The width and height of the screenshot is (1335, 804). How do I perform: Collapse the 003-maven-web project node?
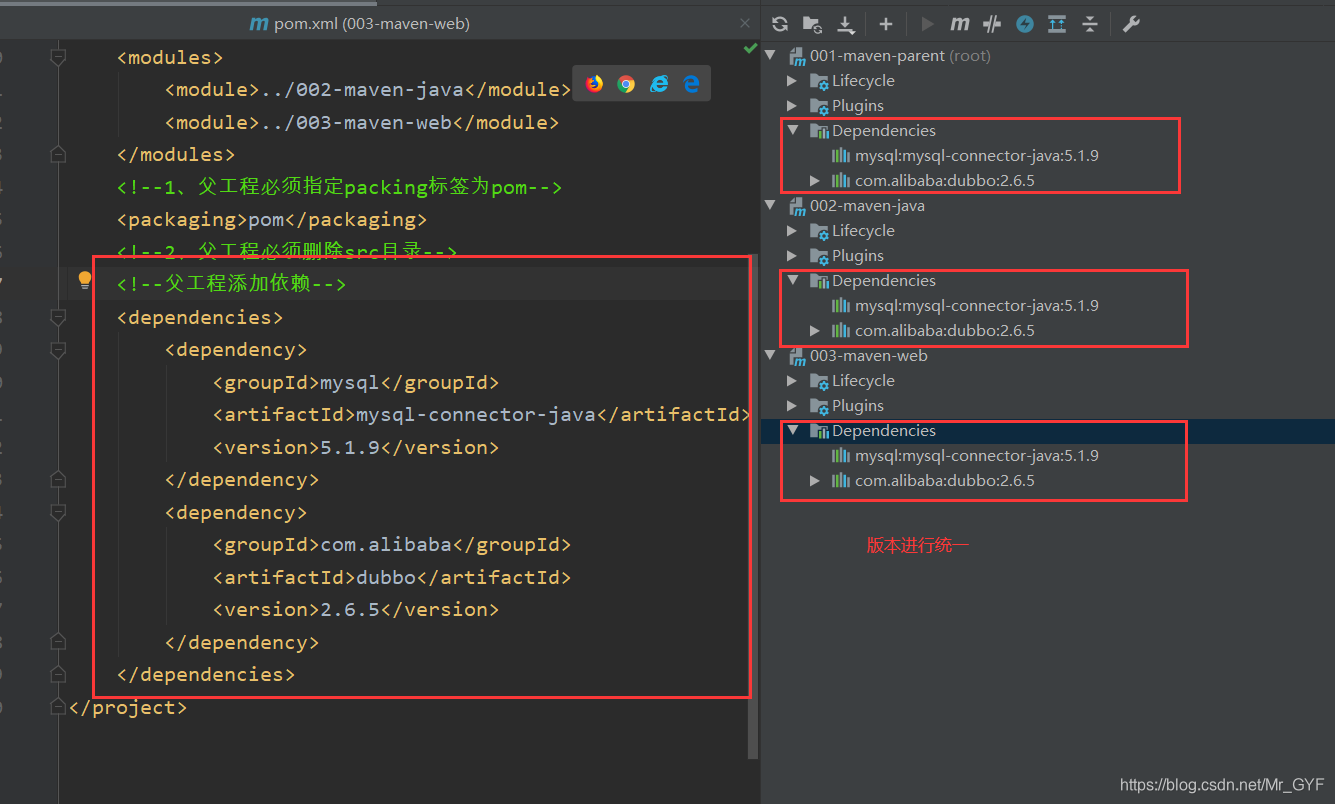(770, 355)
